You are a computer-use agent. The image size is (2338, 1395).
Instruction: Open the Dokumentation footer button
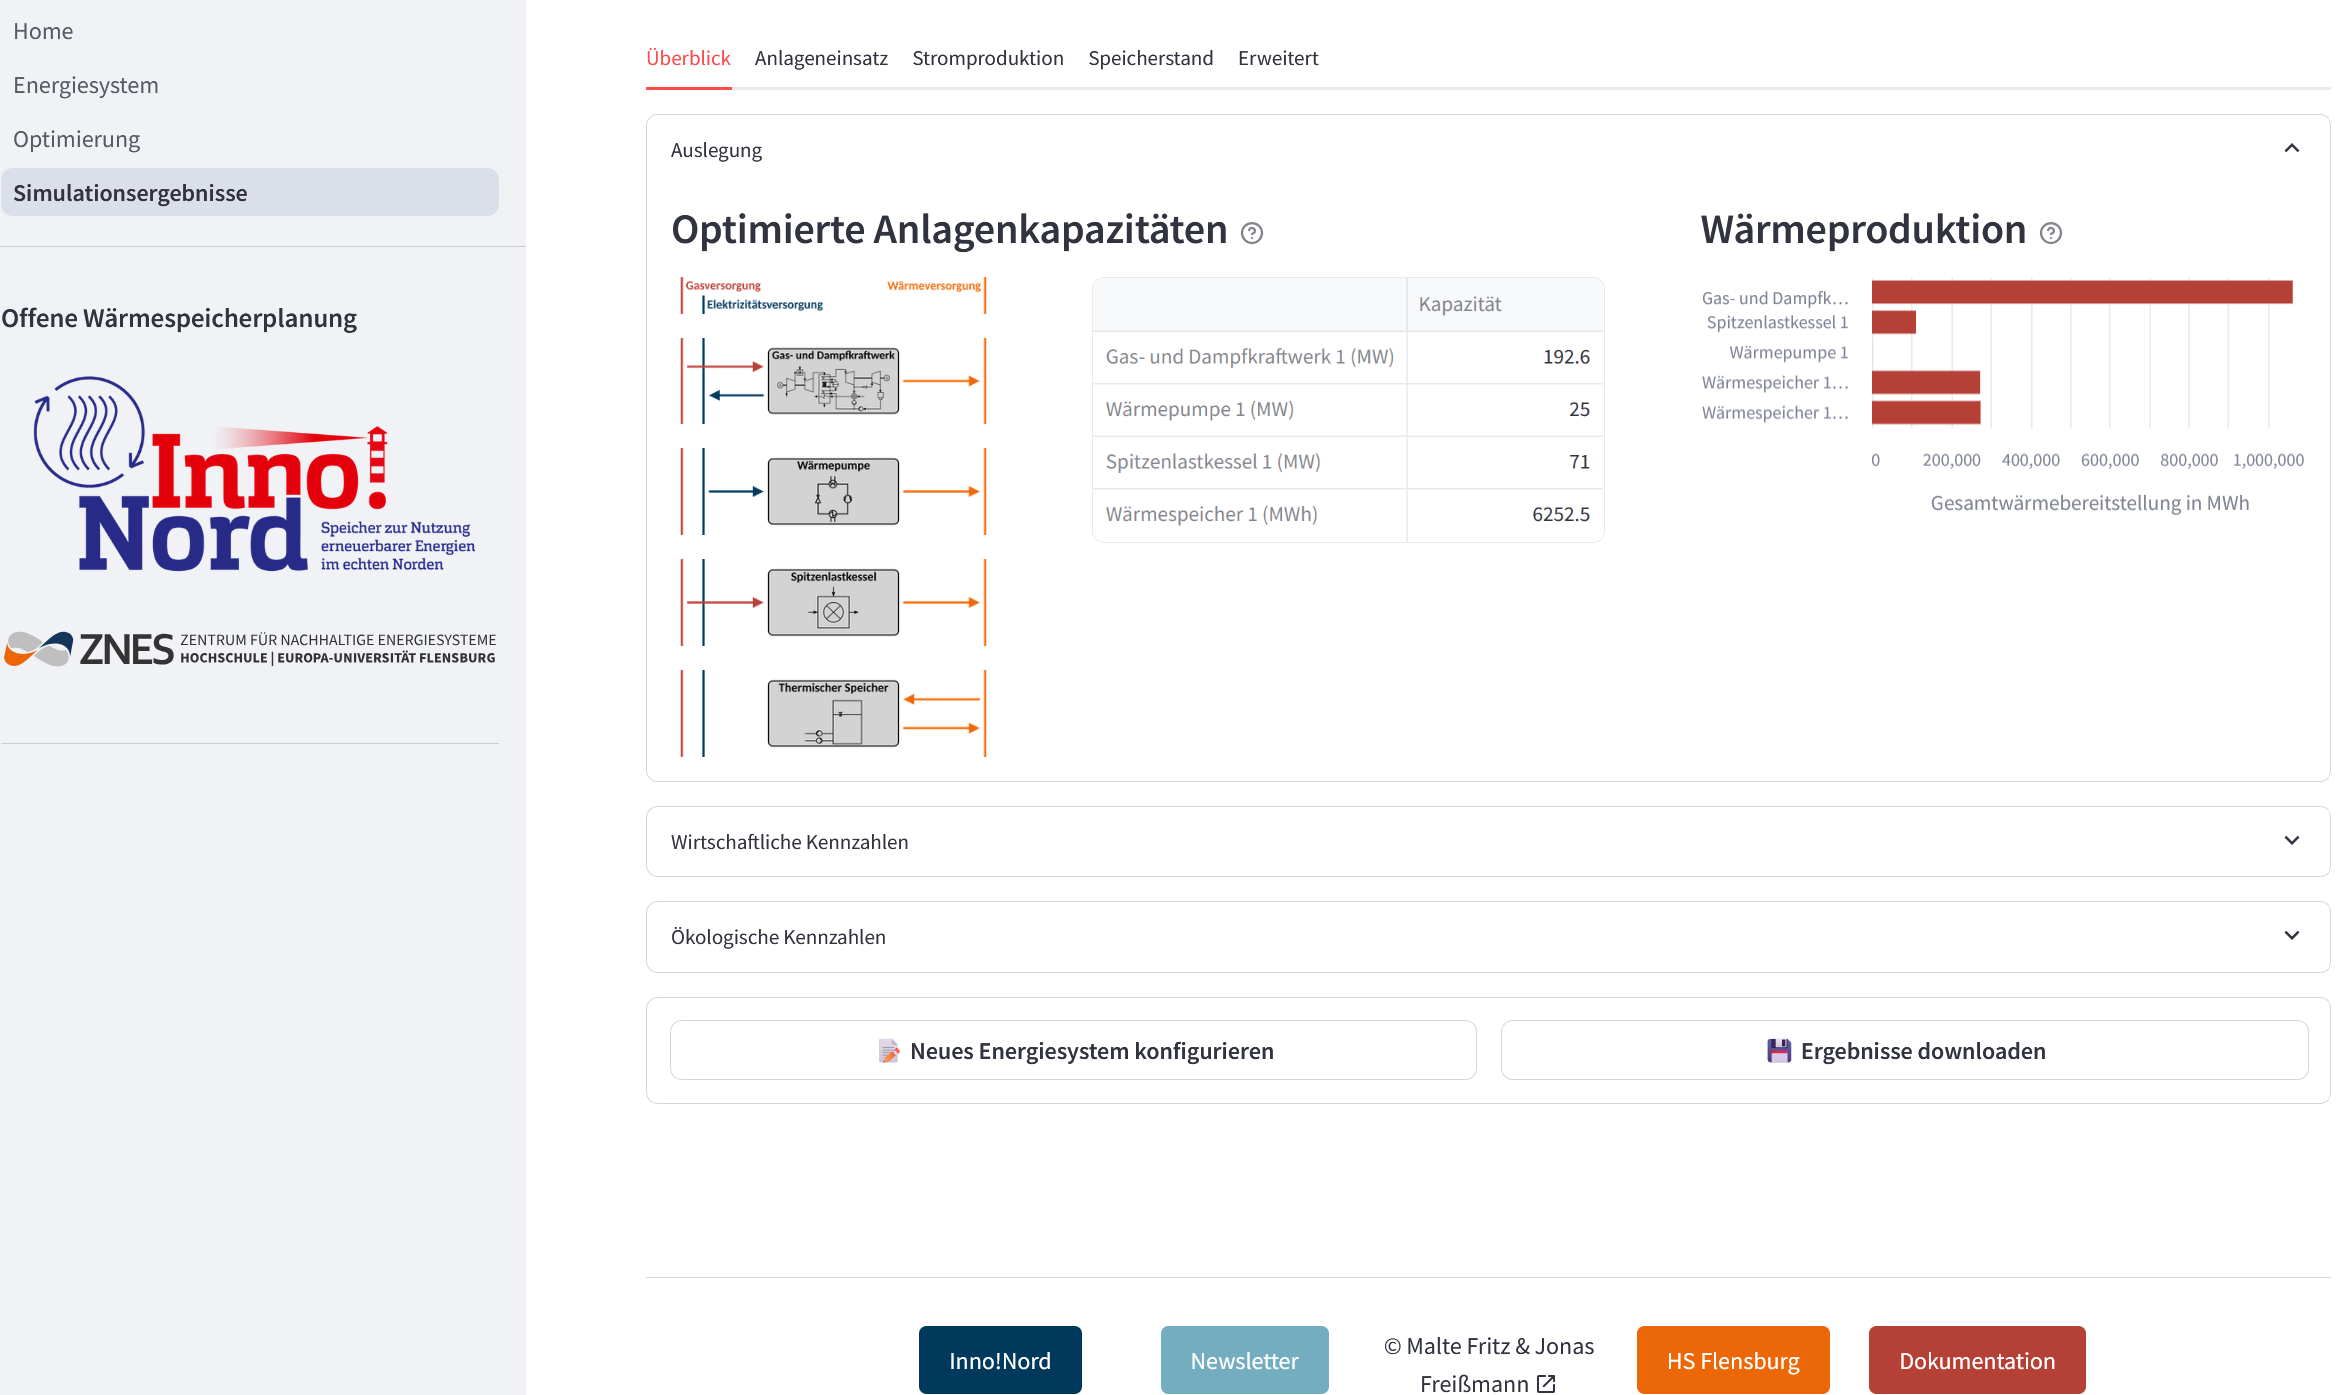[x=1977, y=1360]
